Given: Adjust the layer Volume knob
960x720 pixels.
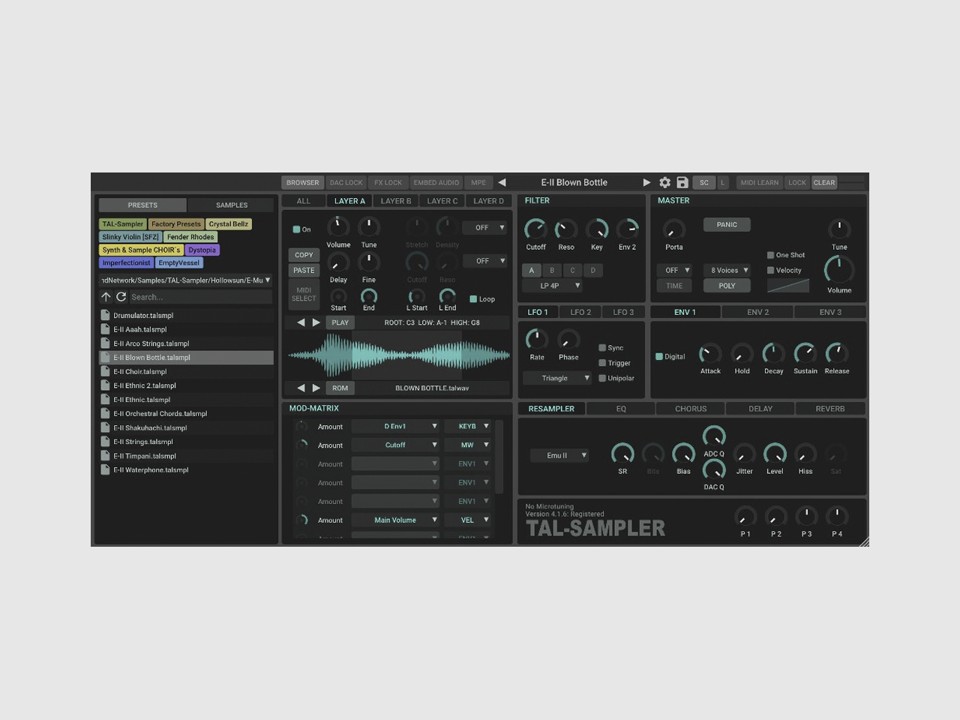Looking at the screenshot, I should [x=338, y=227].
